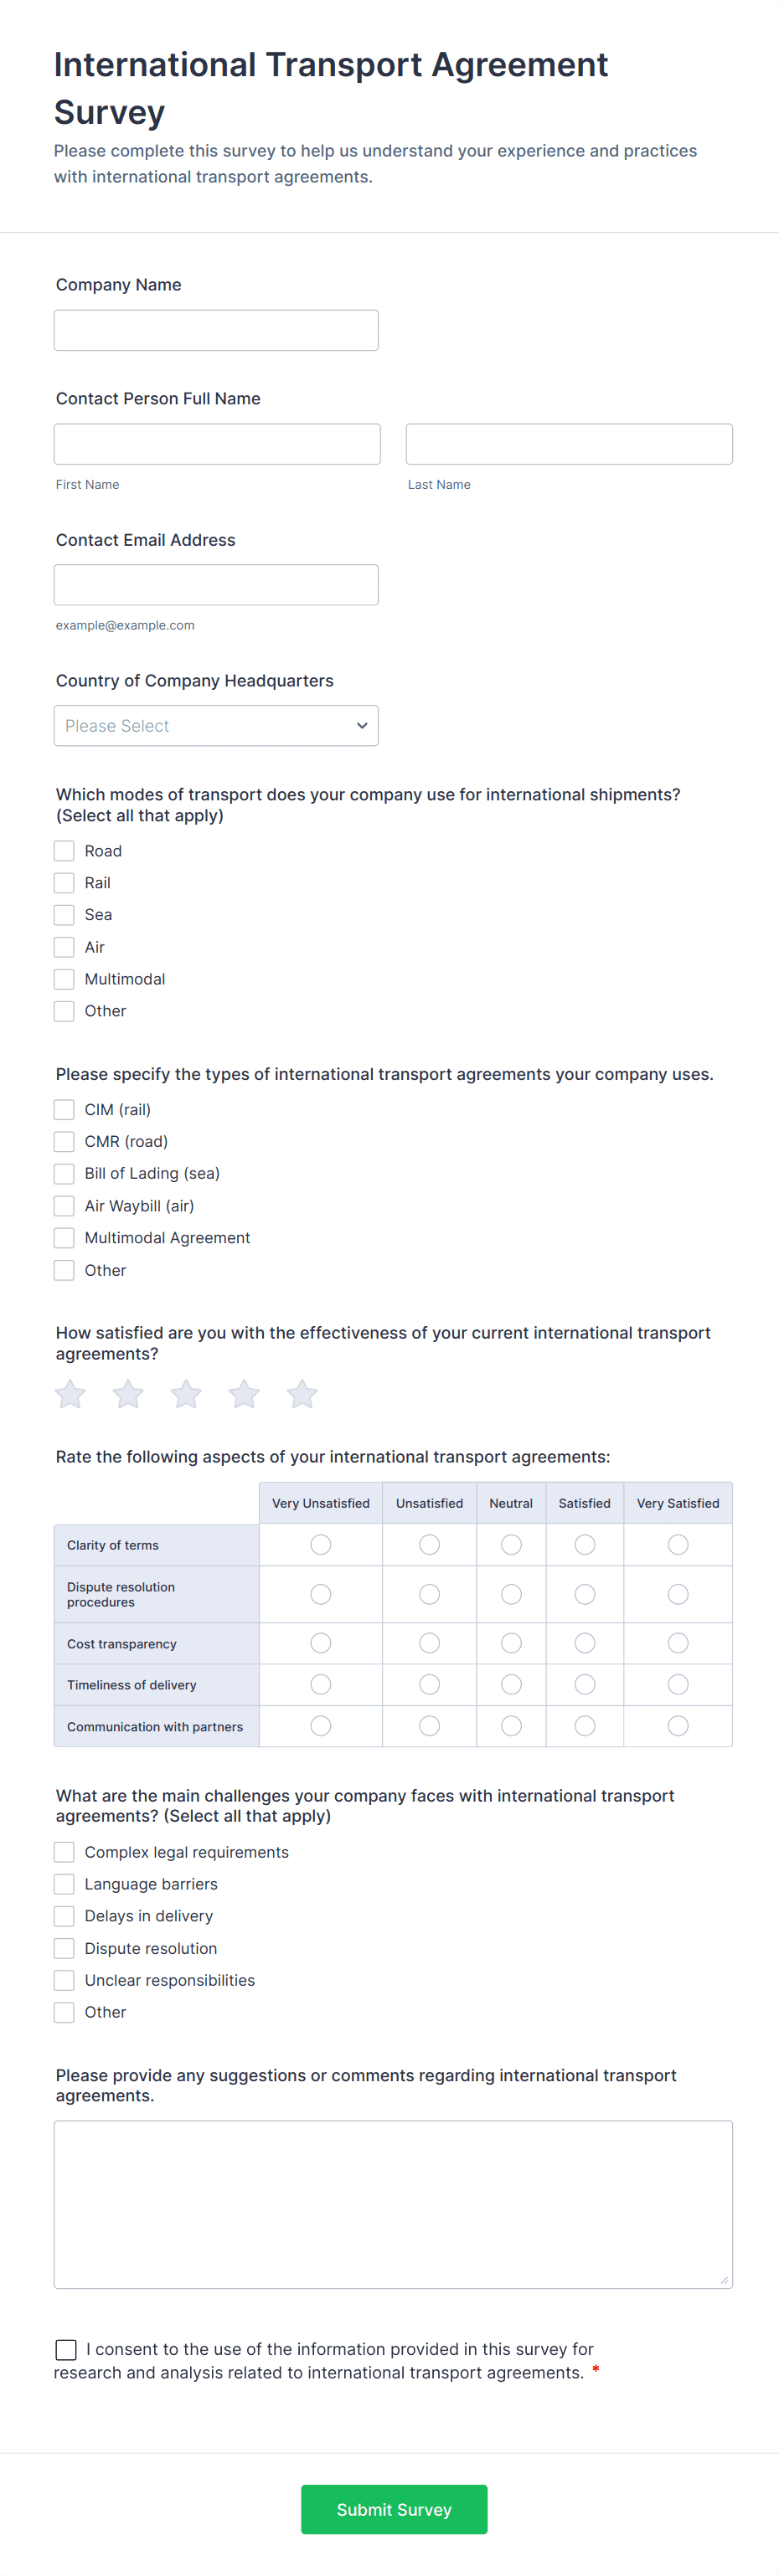779x2576 pixels.
Task: Check the Multimodal transport mode
Action: coord(64,979)
